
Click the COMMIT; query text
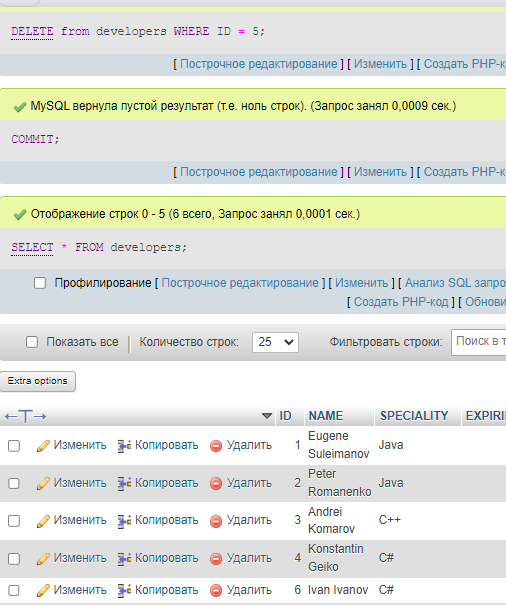click(x=35, y=139)
